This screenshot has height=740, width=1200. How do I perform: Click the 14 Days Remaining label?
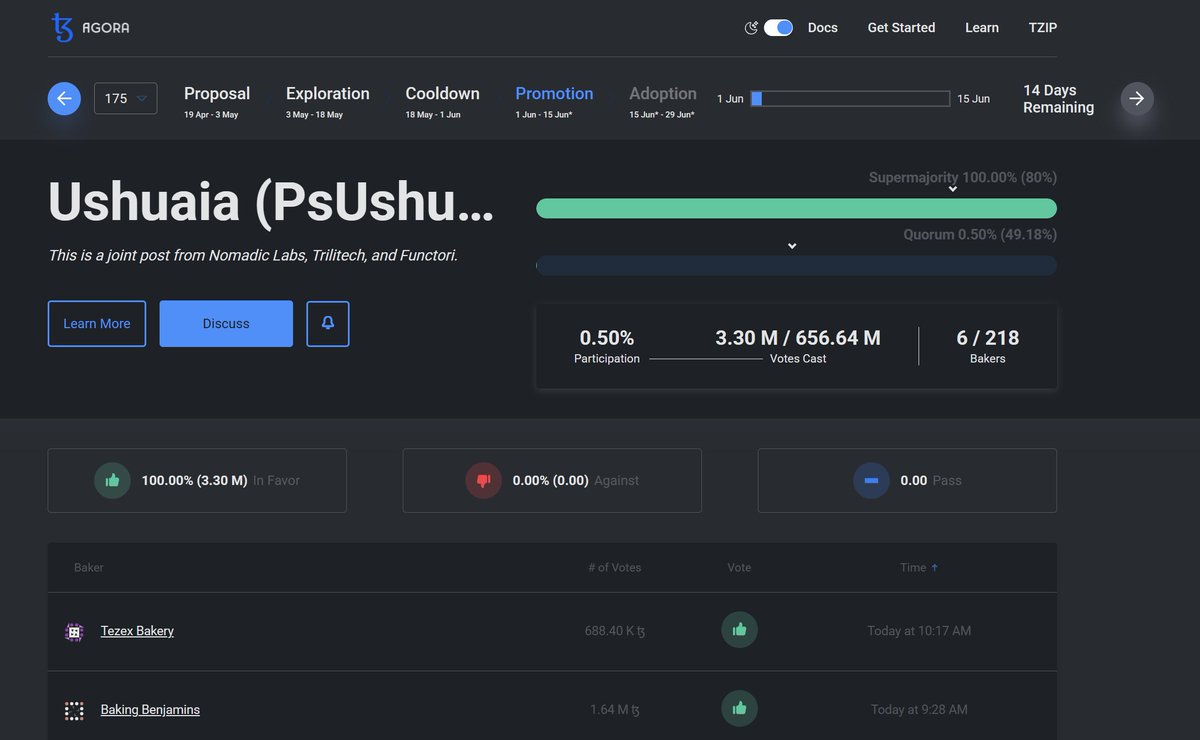pos(1058,99)
